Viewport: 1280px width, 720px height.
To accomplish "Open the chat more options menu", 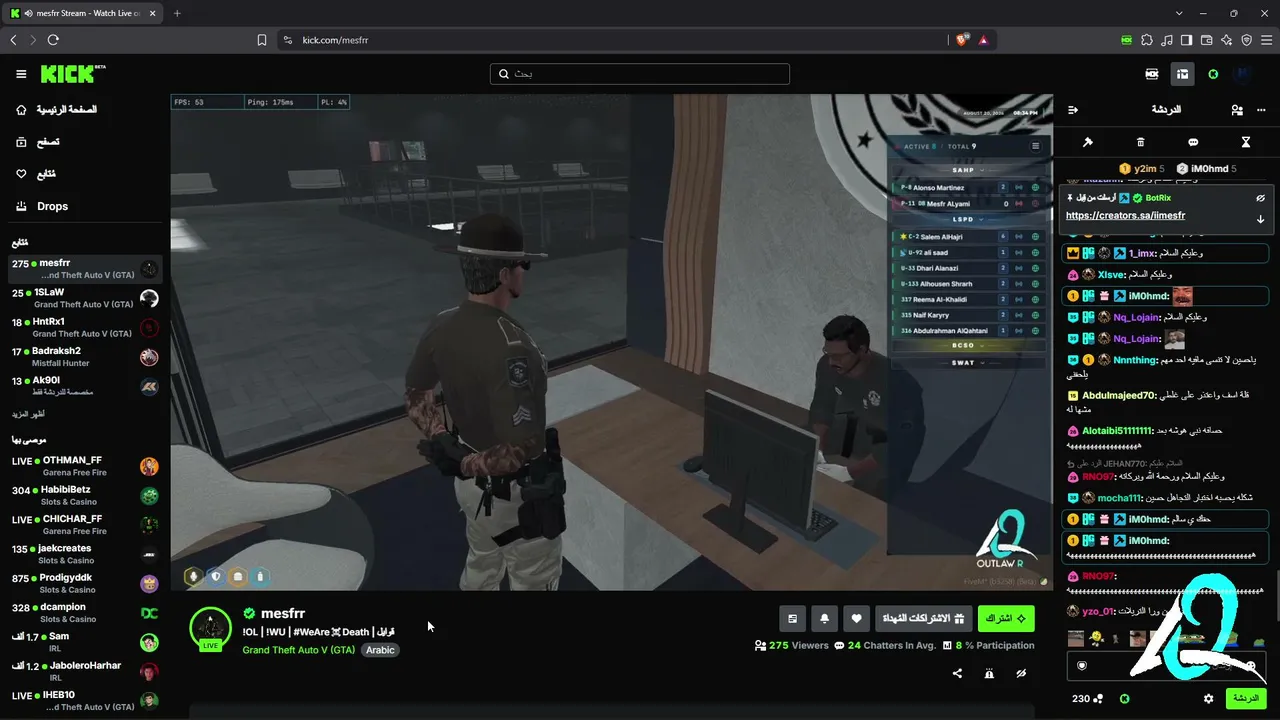I will coord(1262,110).
